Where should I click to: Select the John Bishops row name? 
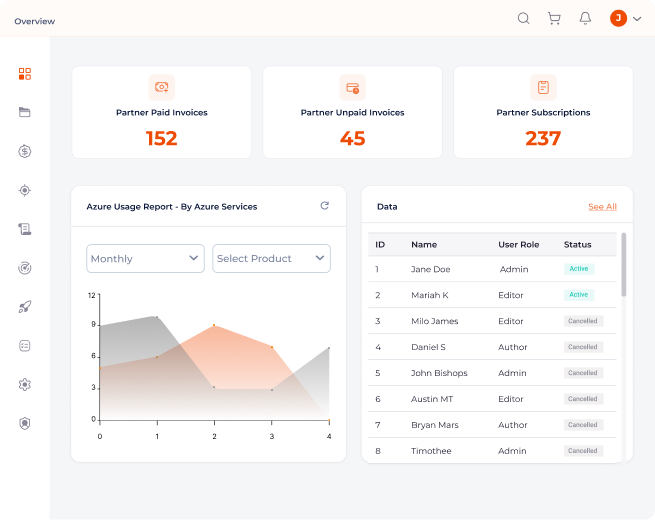pyautogui.click(x=439, y=373)
